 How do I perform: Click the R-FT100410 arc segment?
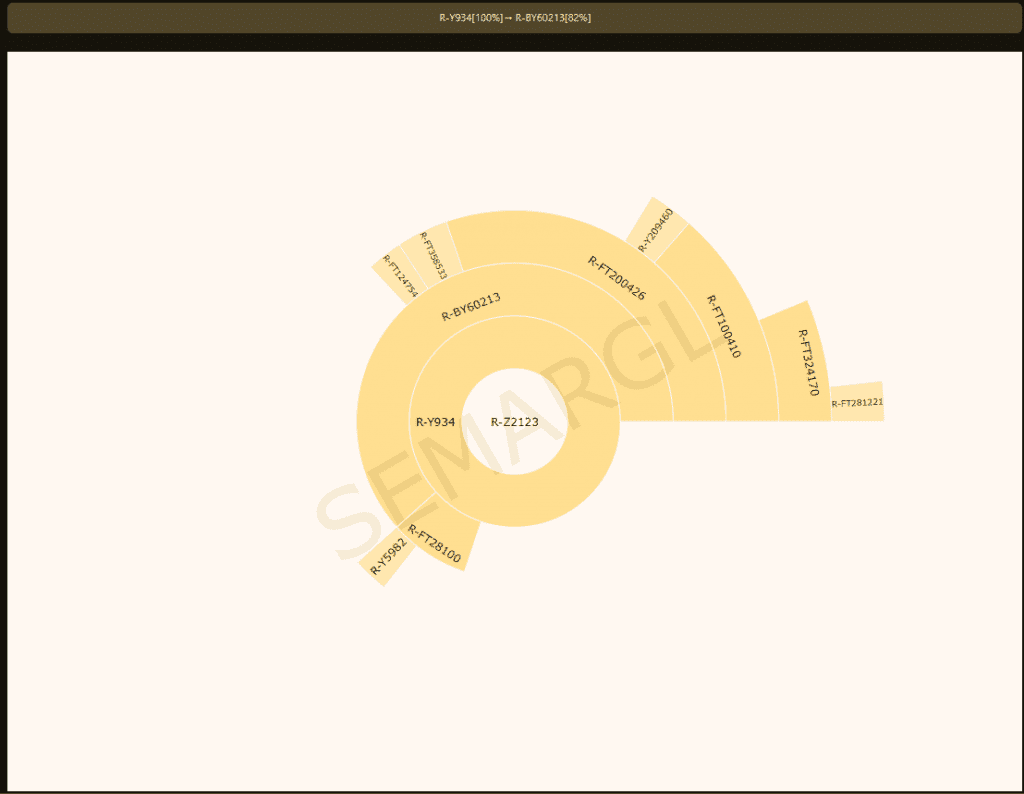[723, 326]
